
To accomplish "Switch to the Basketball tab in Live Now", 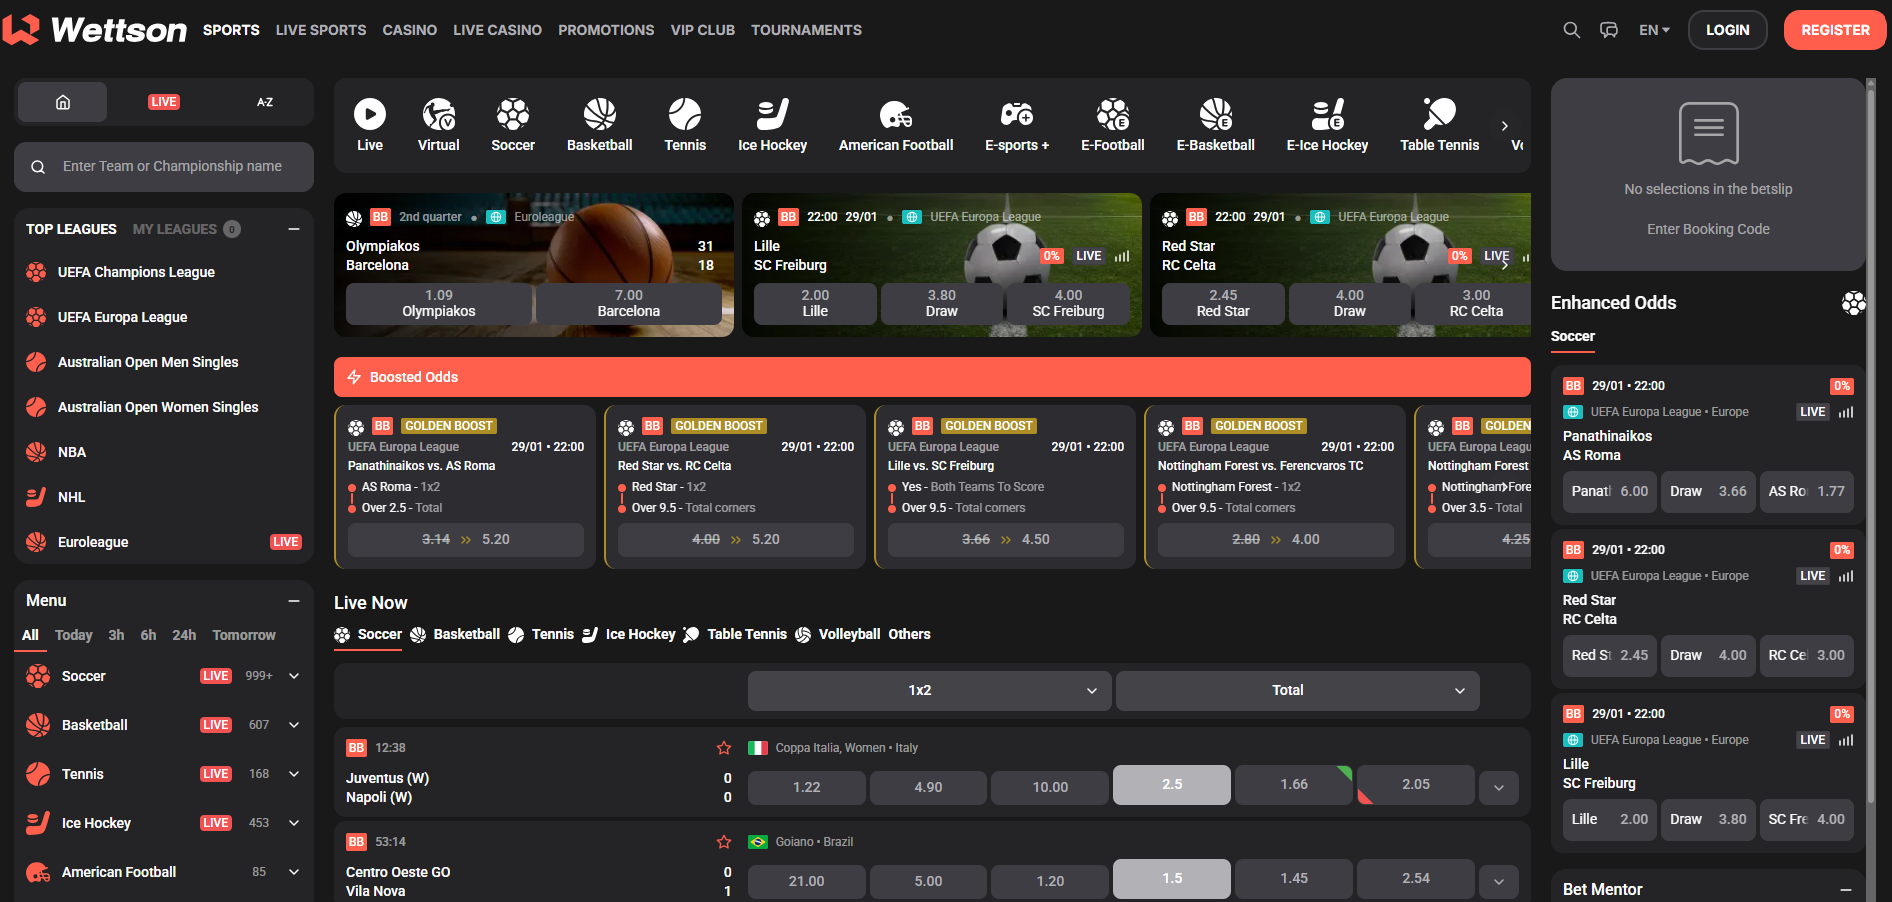I will coord(466,634).
